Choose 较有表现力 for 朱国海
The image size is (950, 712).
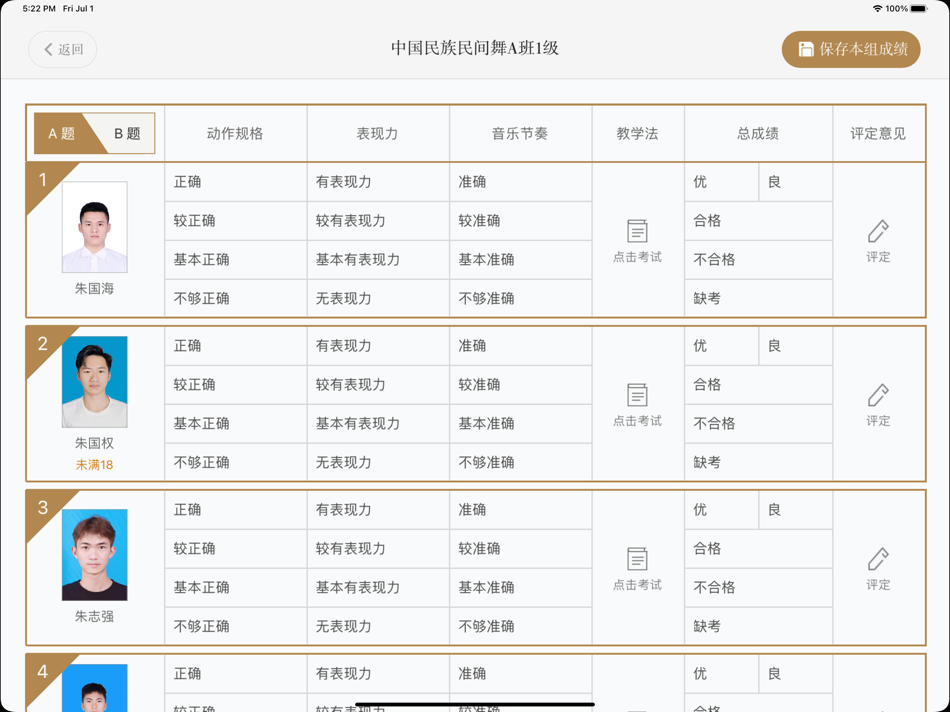(x=378, y=221)
